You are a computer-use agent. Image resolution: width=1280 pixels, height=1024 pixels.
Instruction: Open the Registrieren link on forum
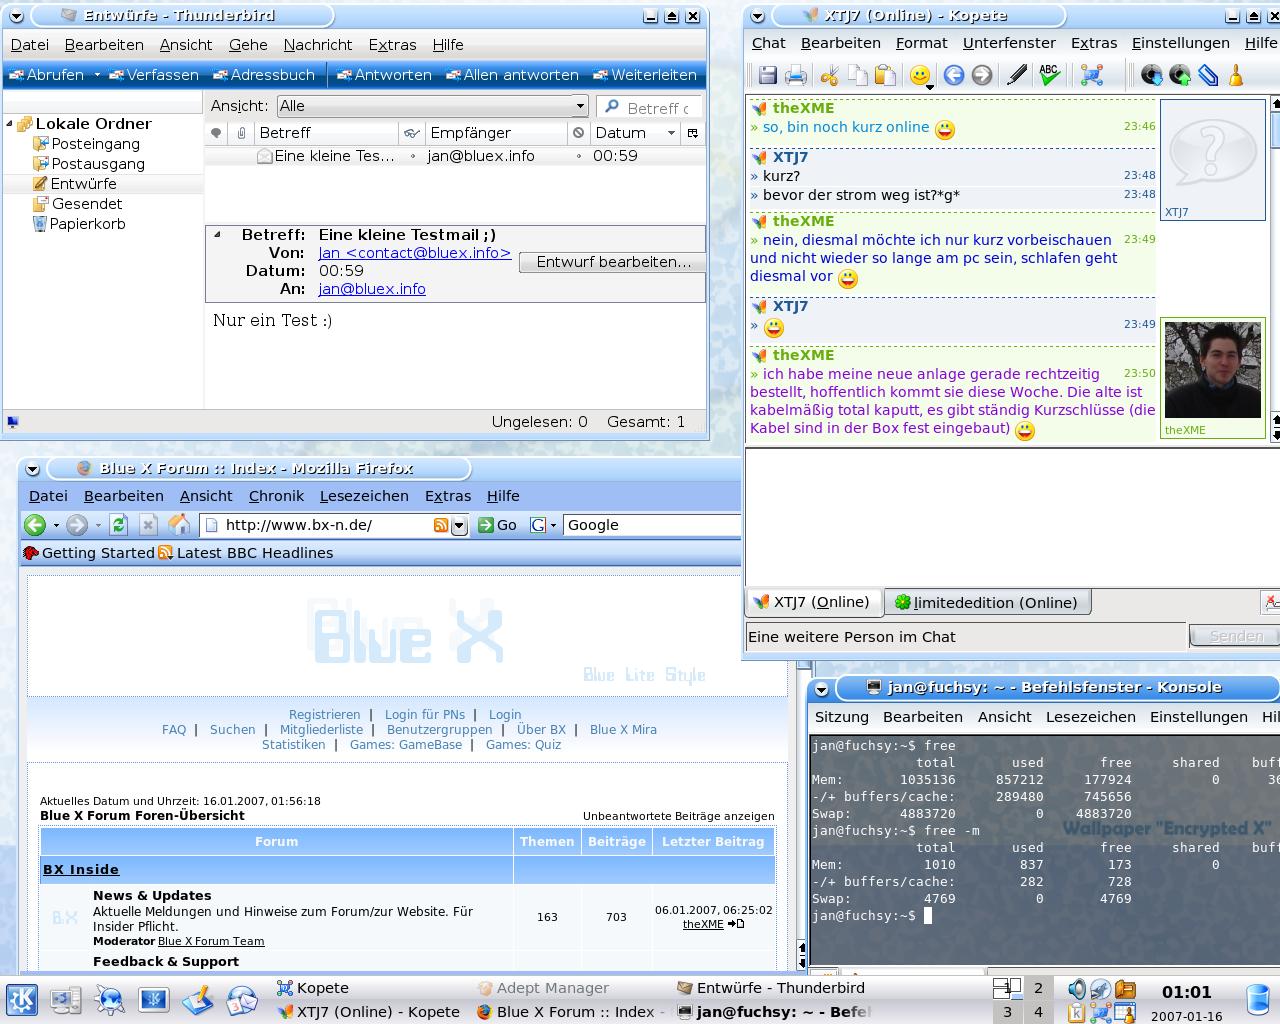pos(324,715)
